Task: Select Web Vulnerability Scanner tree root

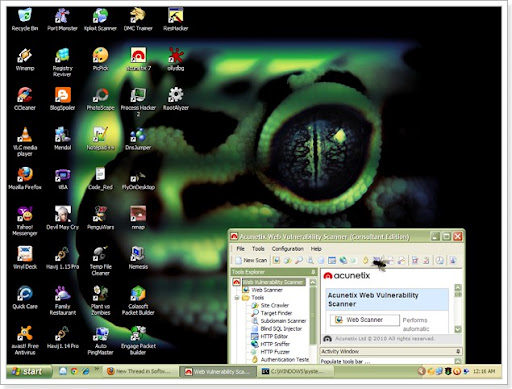Action: [273, 282]
